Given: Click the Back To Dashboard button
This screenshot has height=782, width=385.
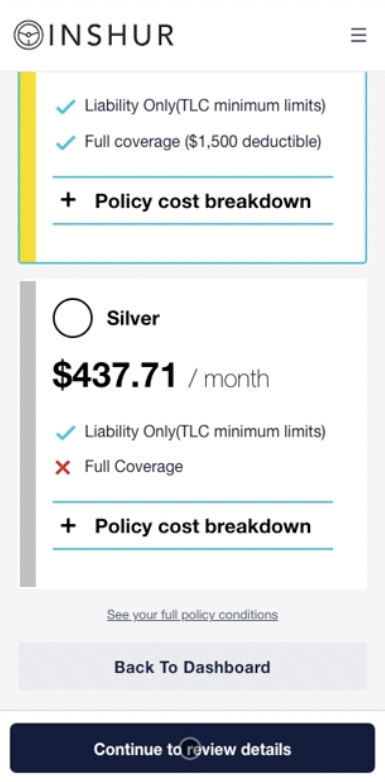Looking at the screenshot, I should (192, 666).
